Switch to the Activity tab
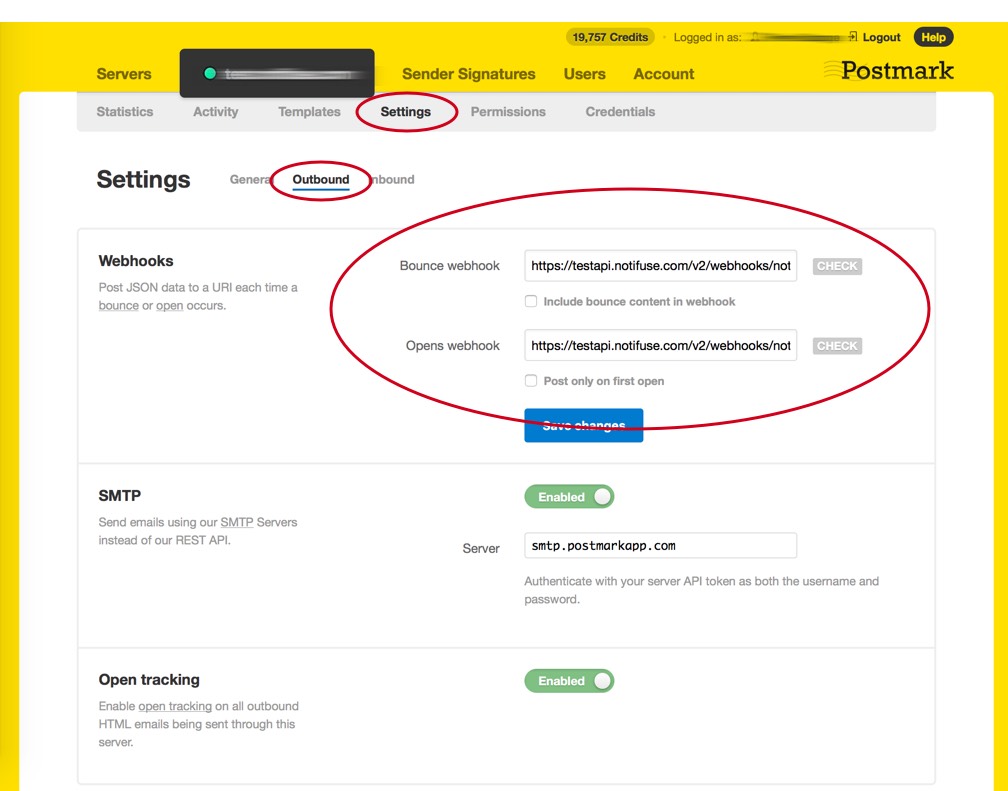The image size is (1008, 791). [x=215, y=111]
